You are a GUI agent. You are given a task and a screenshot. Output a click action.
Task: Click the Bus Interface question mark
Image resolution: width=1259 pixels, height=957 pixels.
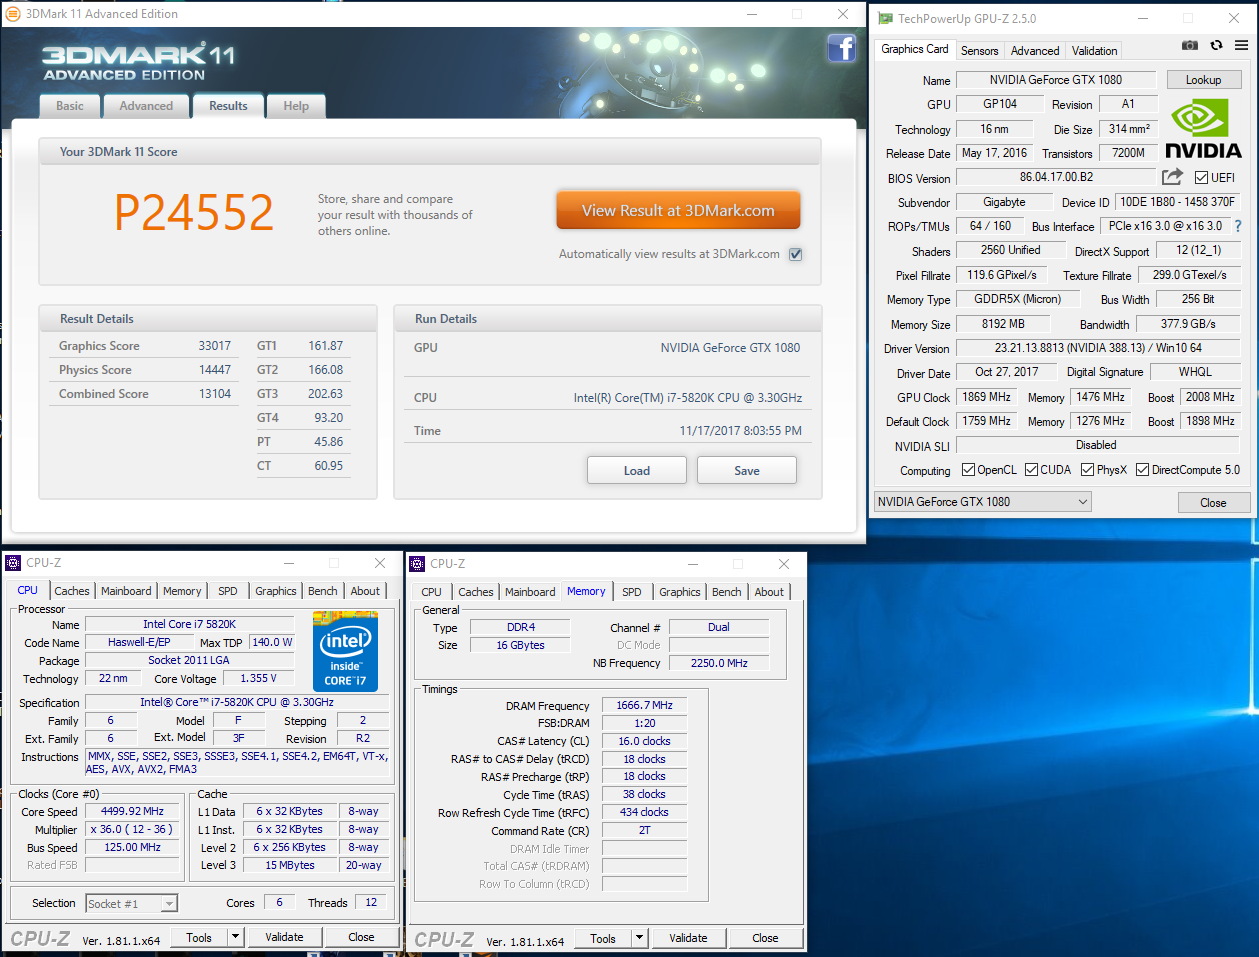tap(1238, 226)
